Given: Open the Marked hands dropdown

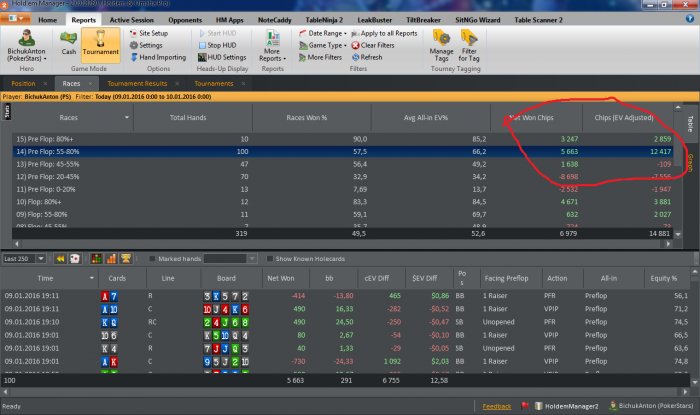Looking at the screenshot, I should tap(252, 259).
